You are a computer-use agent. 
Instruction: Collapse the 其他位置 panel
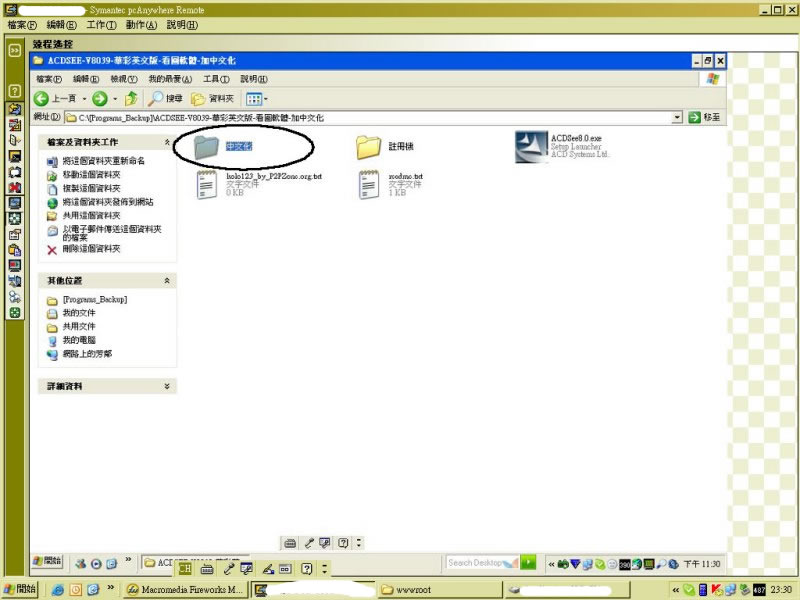pos(167,281)
